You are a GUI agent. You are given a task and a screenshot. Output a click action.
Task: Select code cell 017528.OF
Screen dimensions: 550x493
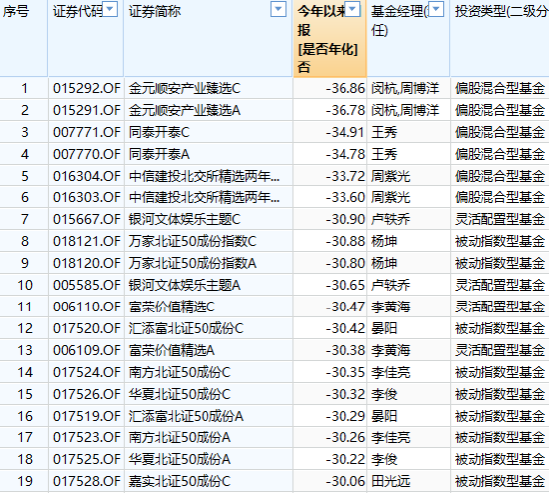pos(86,481)
